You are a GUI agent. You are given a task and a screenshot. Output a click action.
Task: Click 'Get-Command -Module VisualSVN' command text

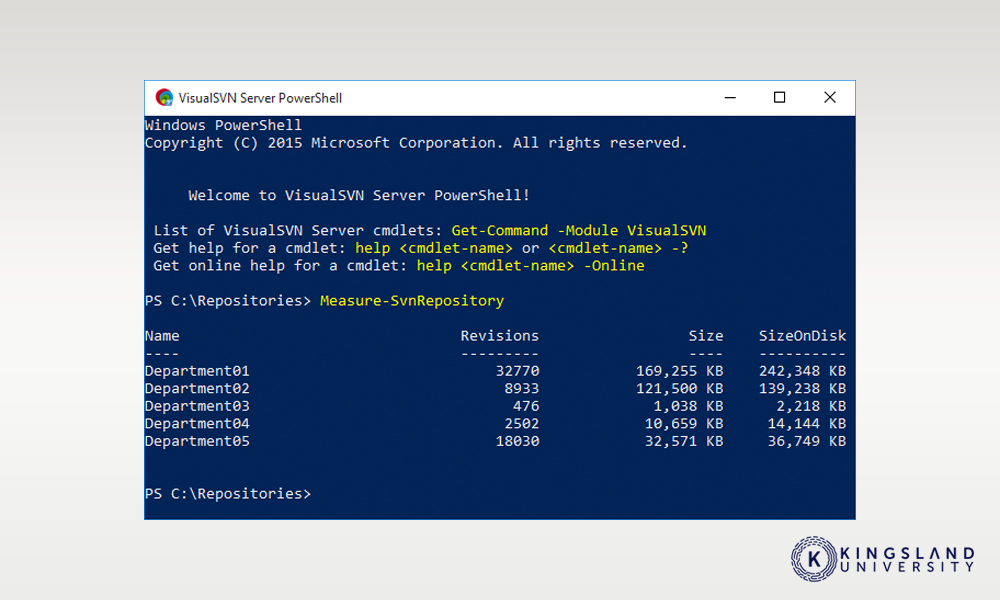point(578,230)
